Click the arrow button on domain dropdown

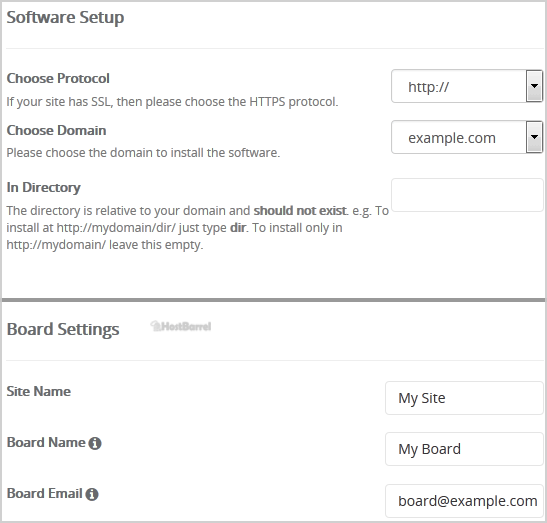pyautogui.click(x=534, y=137)
